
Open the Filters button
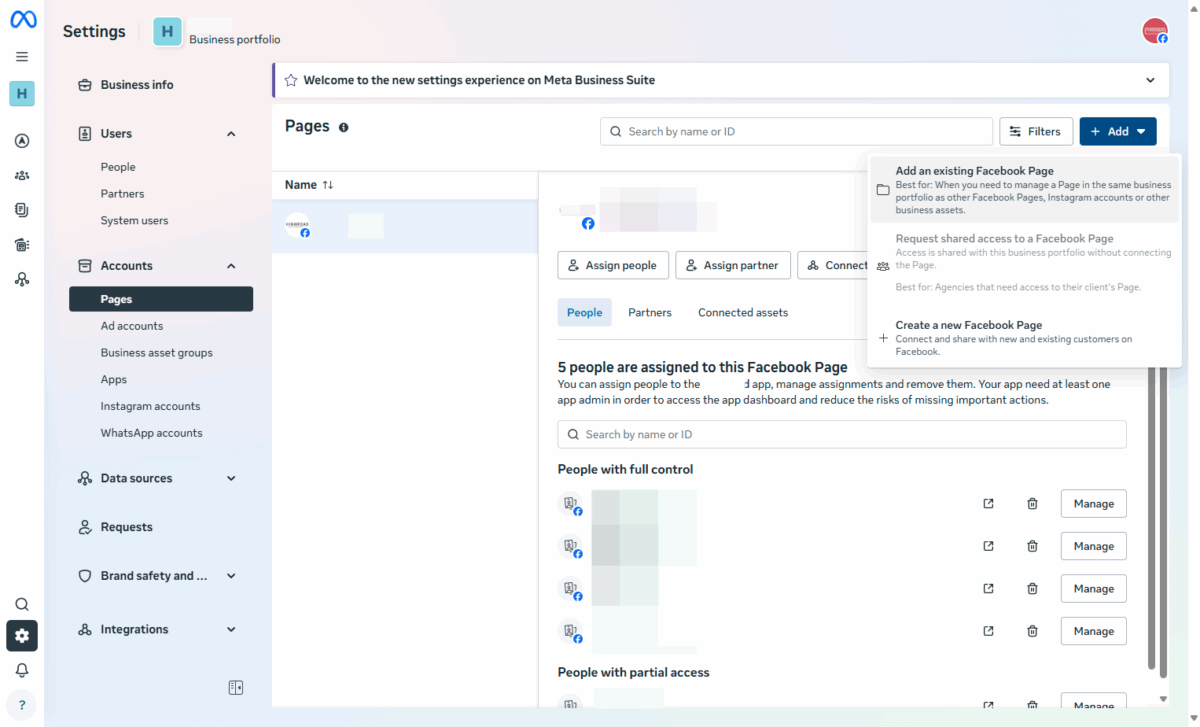click(1035, 131)
